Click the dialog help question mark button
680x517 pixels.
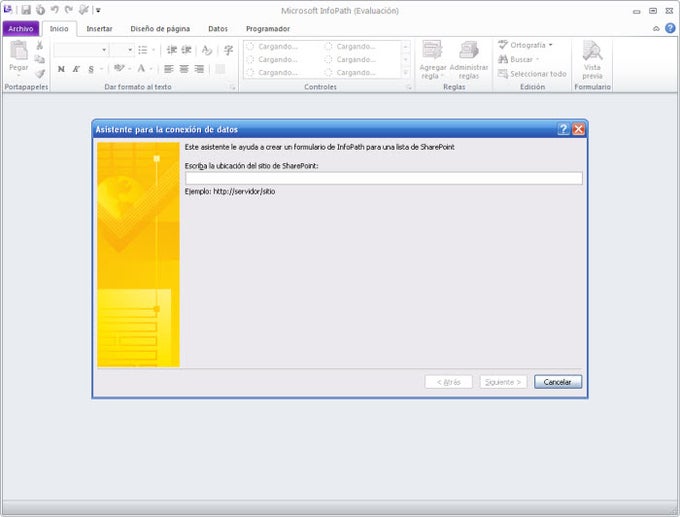click(x=563, y=129)
